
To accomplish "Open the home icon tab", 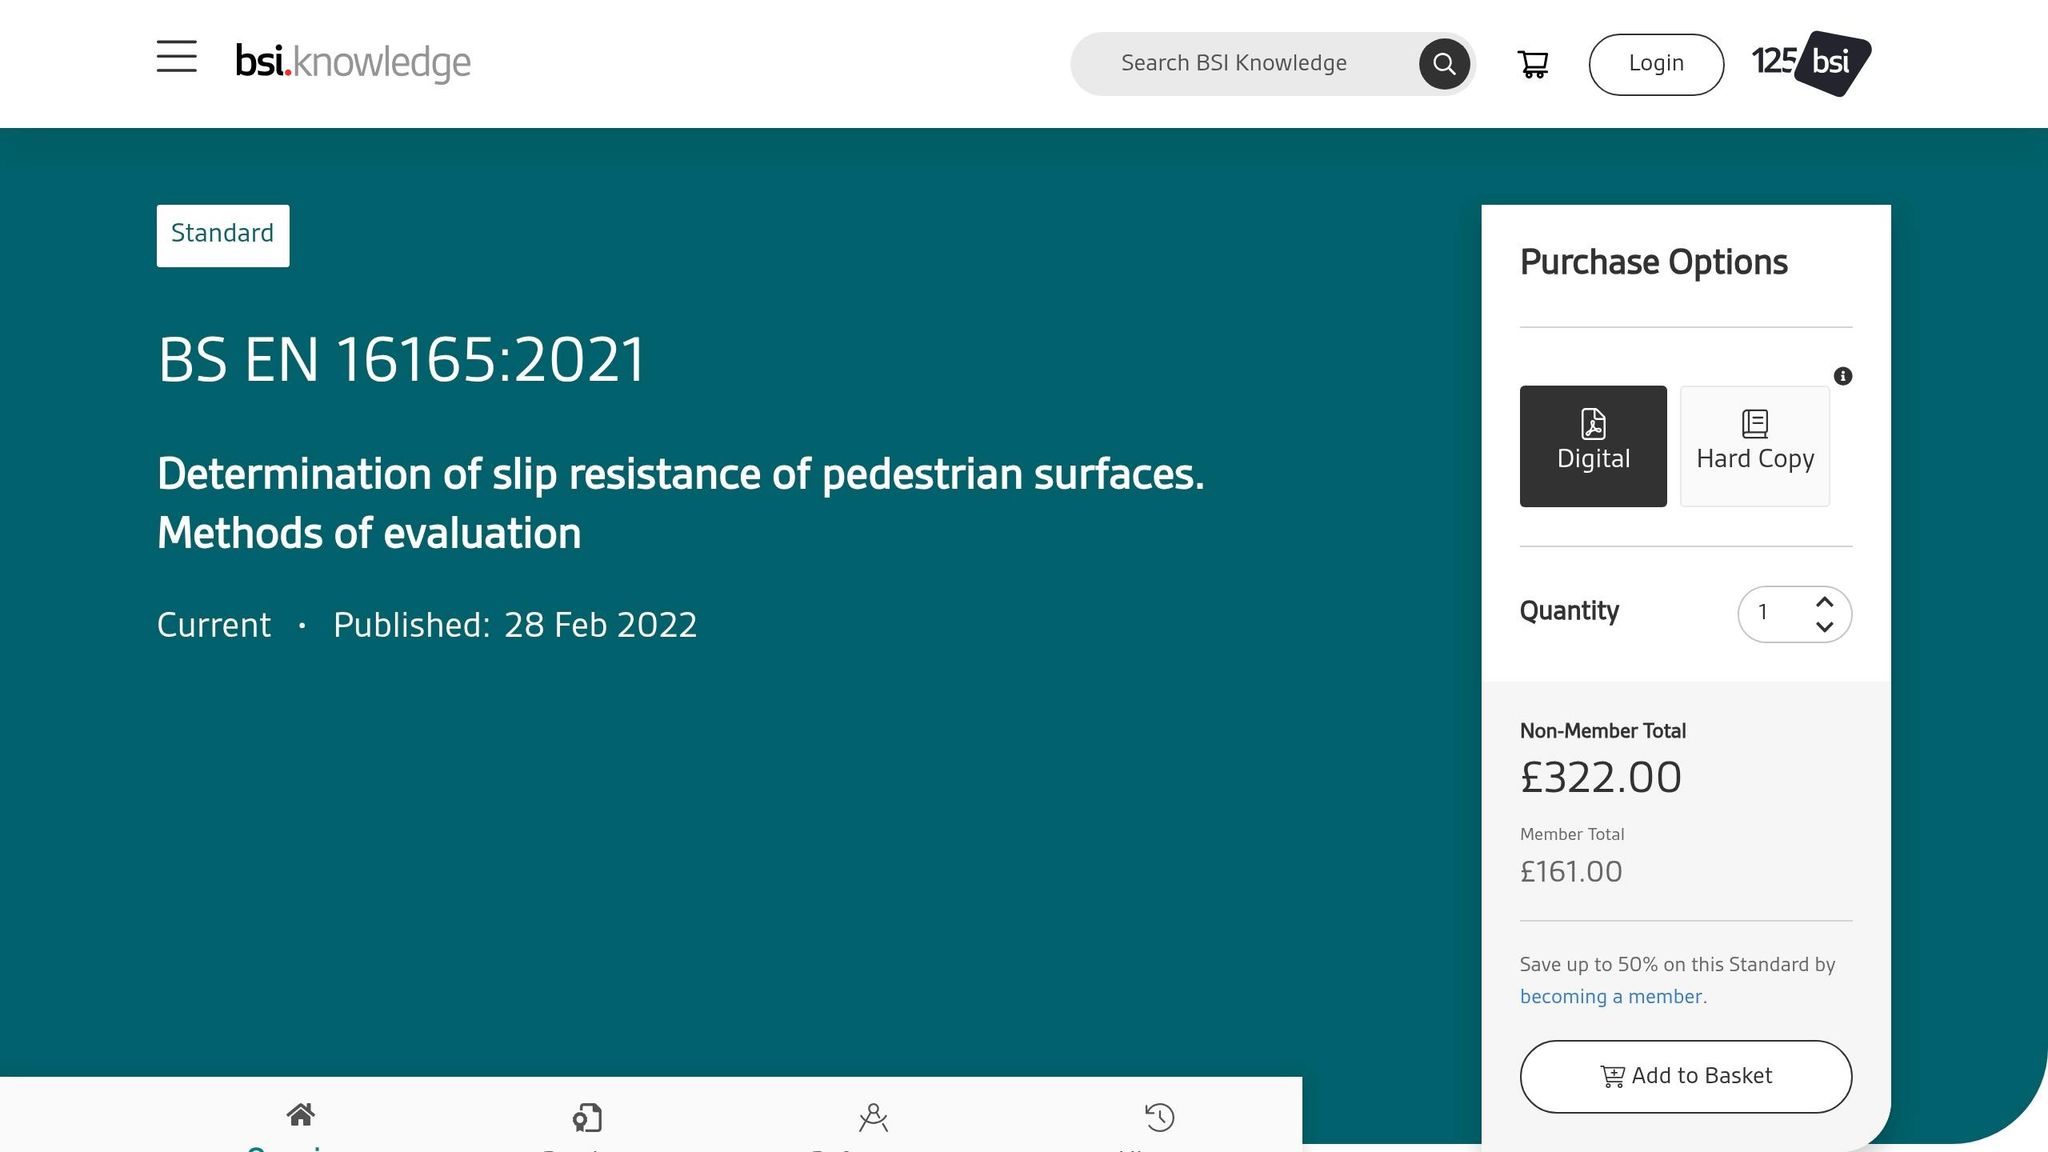I will 301,1114.
